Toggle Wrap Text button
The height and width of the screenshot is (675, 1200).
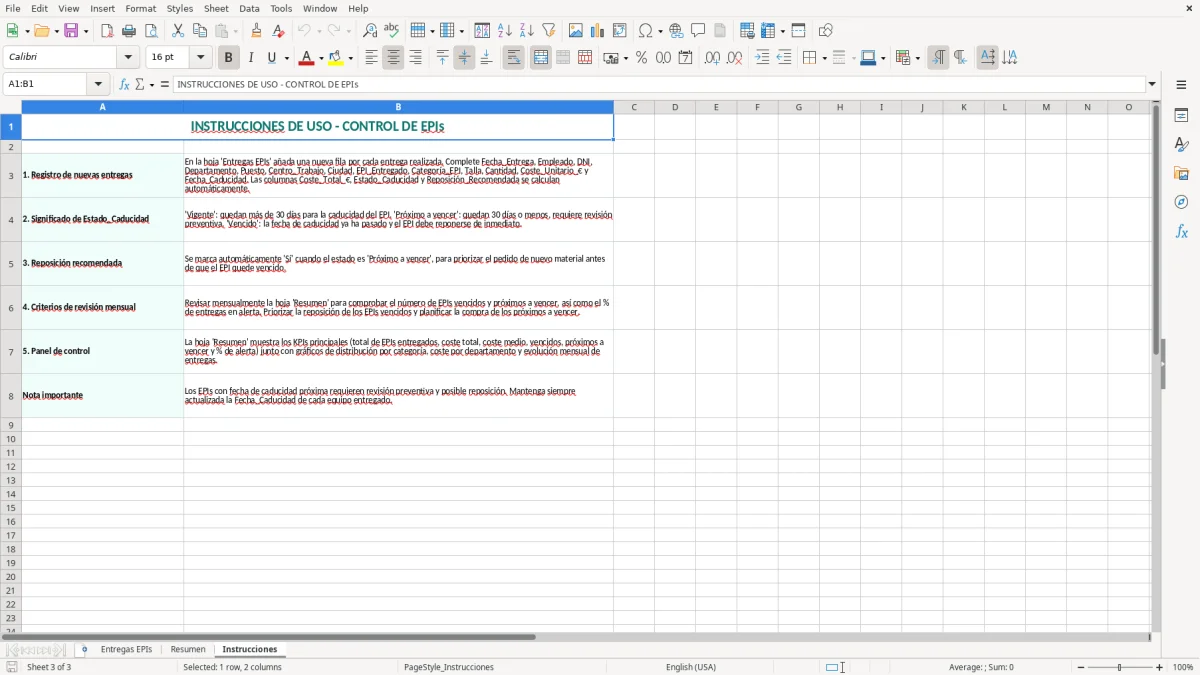point(513,58)
